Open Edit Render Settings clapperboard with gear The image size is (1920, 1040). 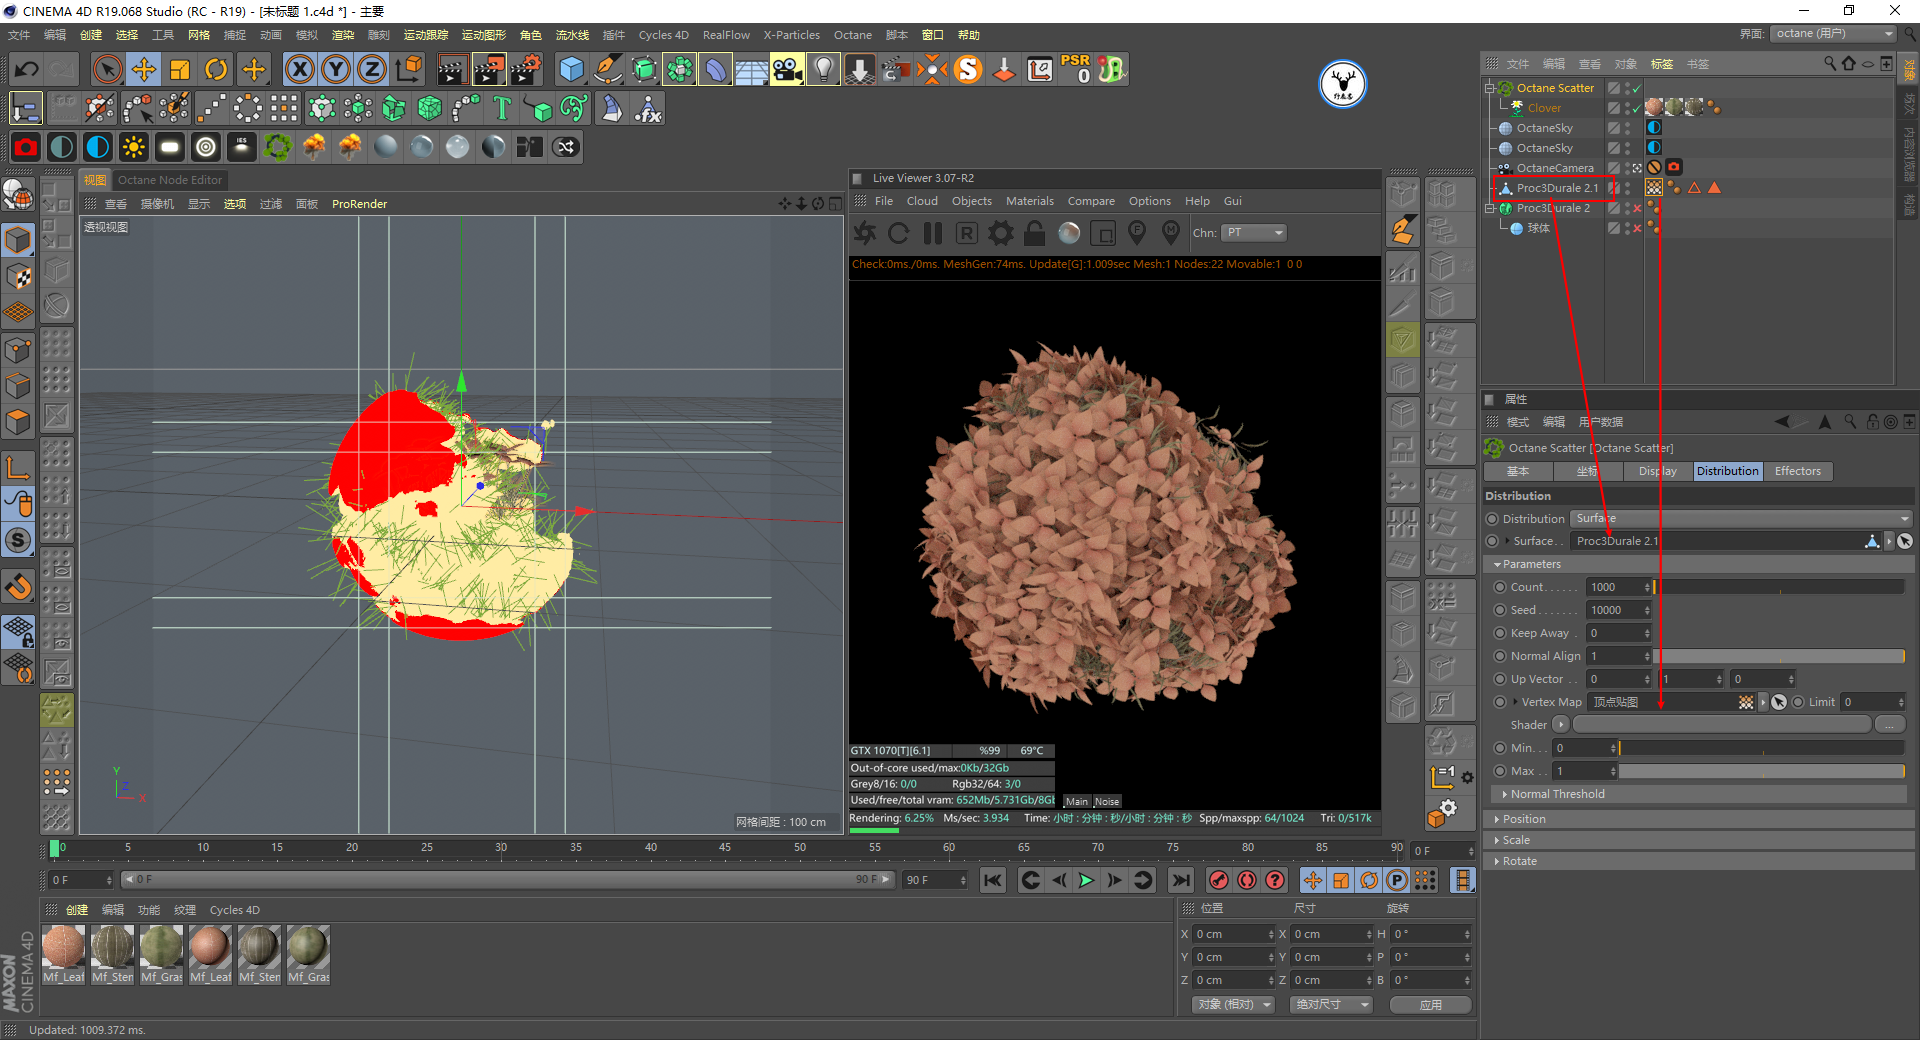pos(526,69)
